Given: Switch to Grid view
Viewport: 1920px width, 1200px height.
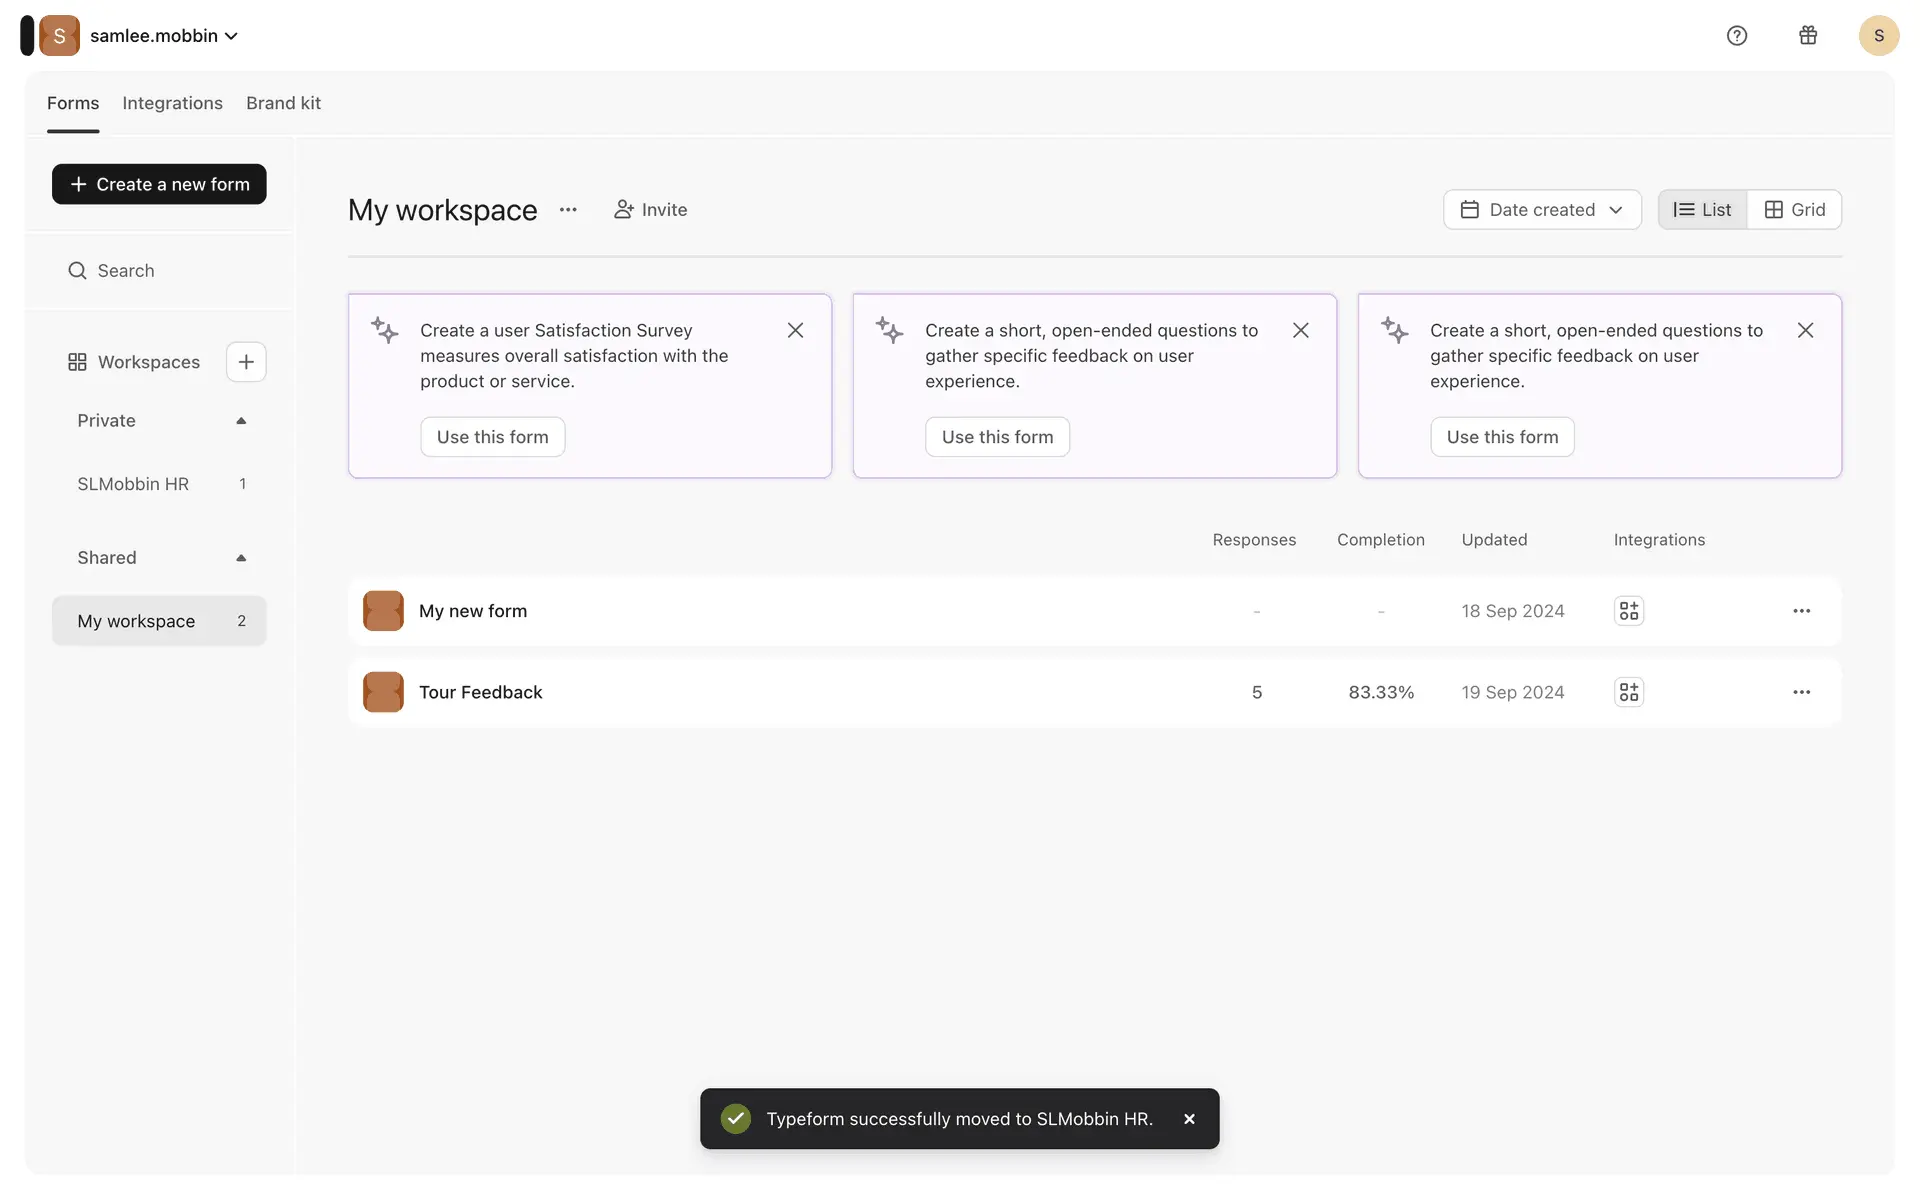Looking at the screenshot, I should 1795,210.
